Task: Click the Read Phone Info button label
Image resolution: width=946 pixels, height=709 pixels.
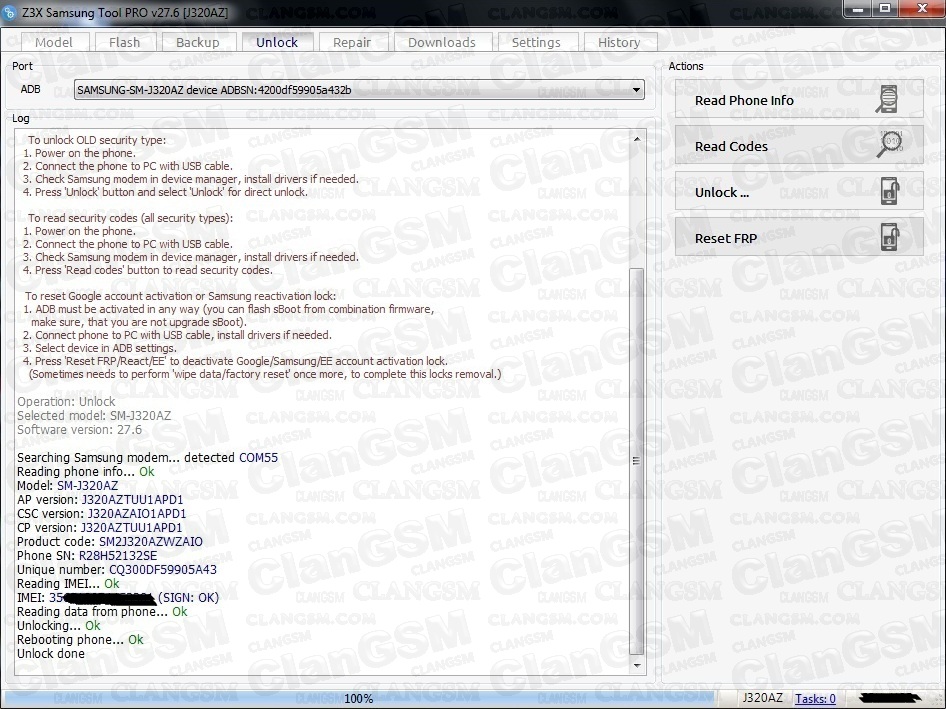Action: click(x=744, y=100)
